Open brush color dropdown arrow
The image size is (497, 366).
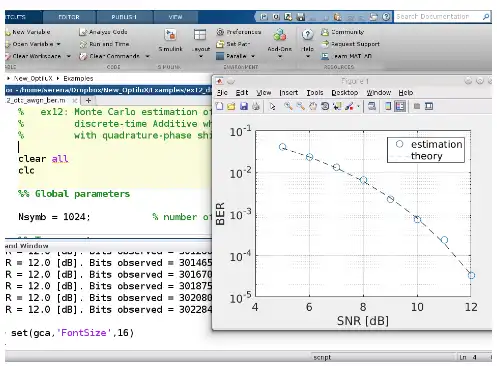(358, 107)
